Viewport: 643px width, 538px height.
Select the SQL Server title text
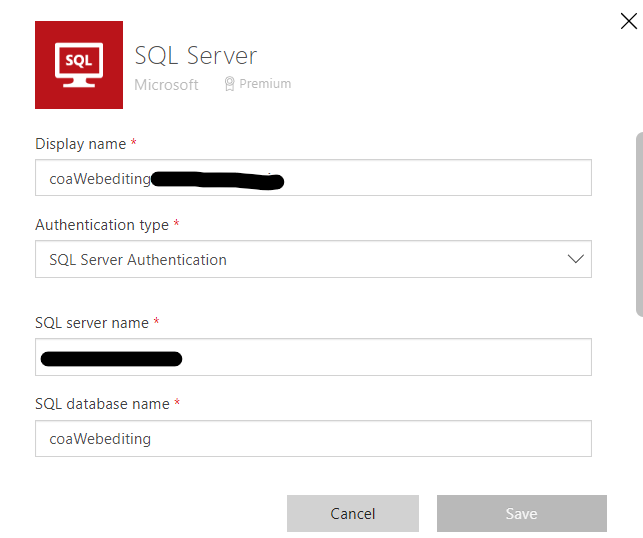click(196, 55)
